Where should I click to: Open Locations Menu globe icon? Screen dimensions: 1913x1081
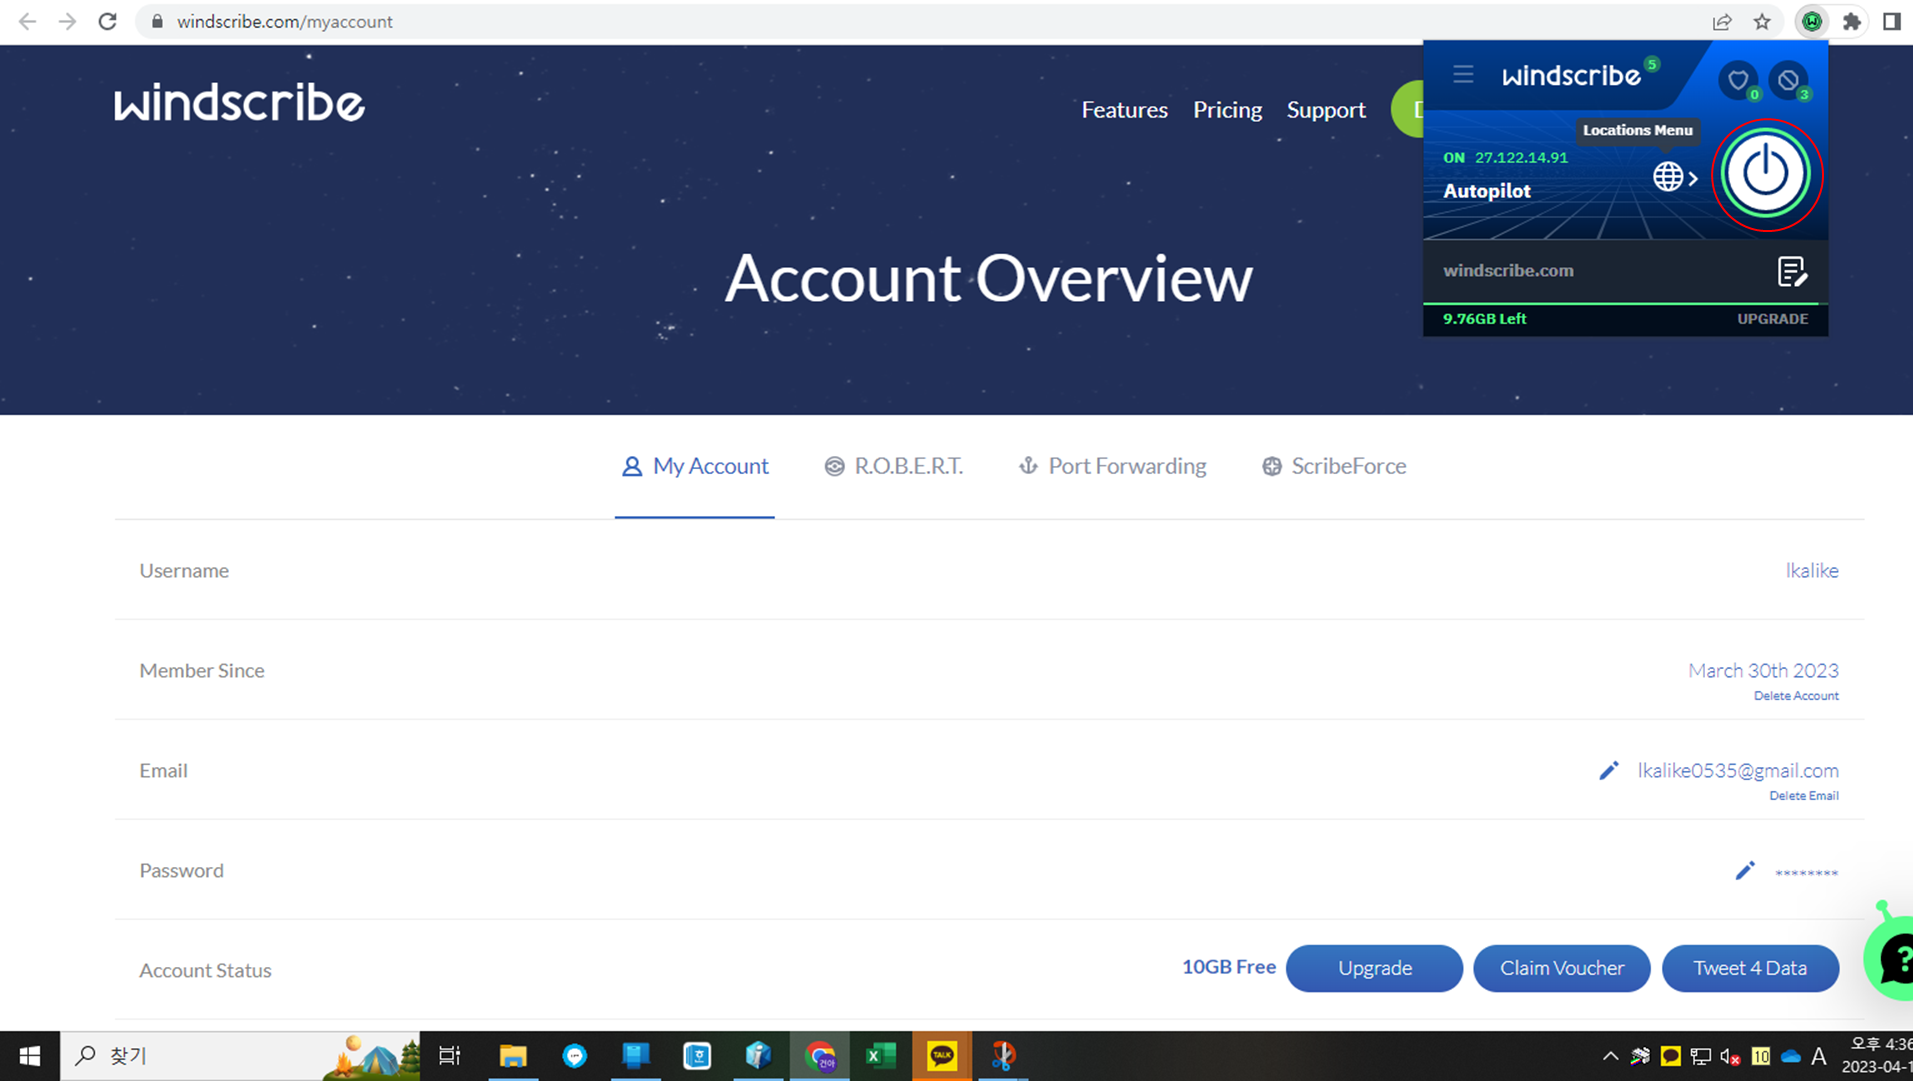(x=1674, y=177)
